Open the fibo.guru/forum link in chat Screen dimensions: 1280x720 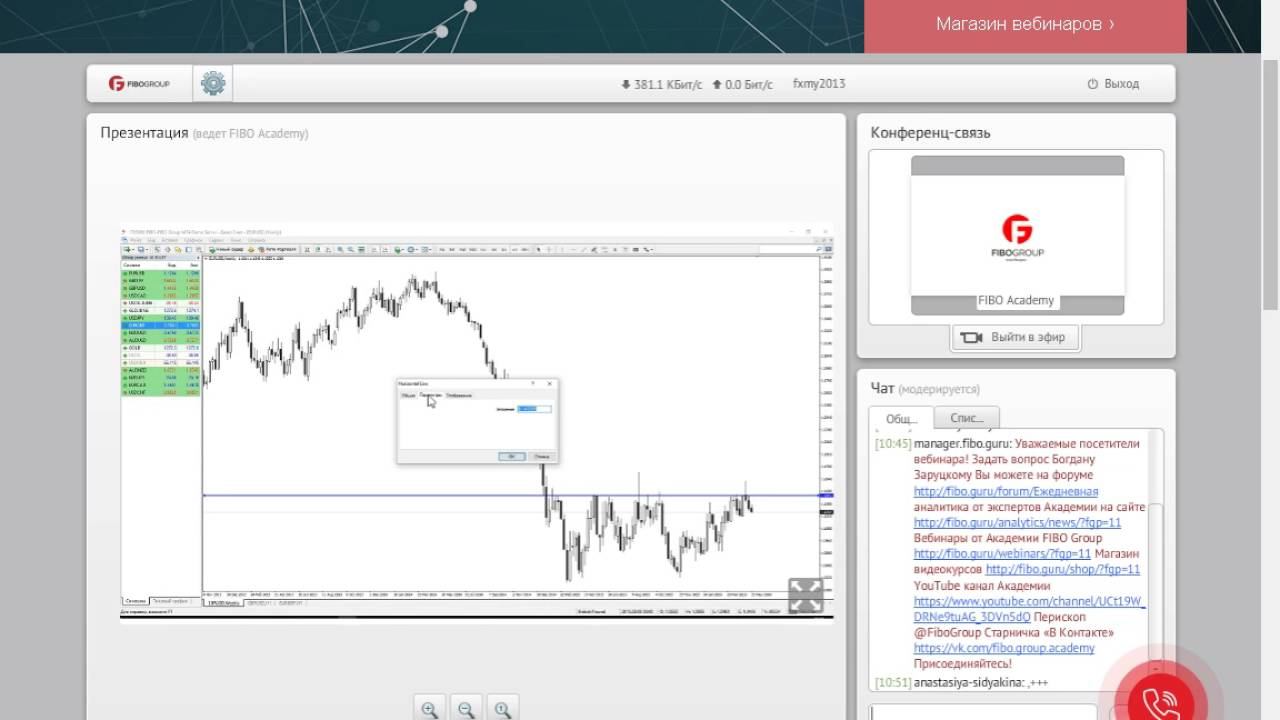point(1006,491)
